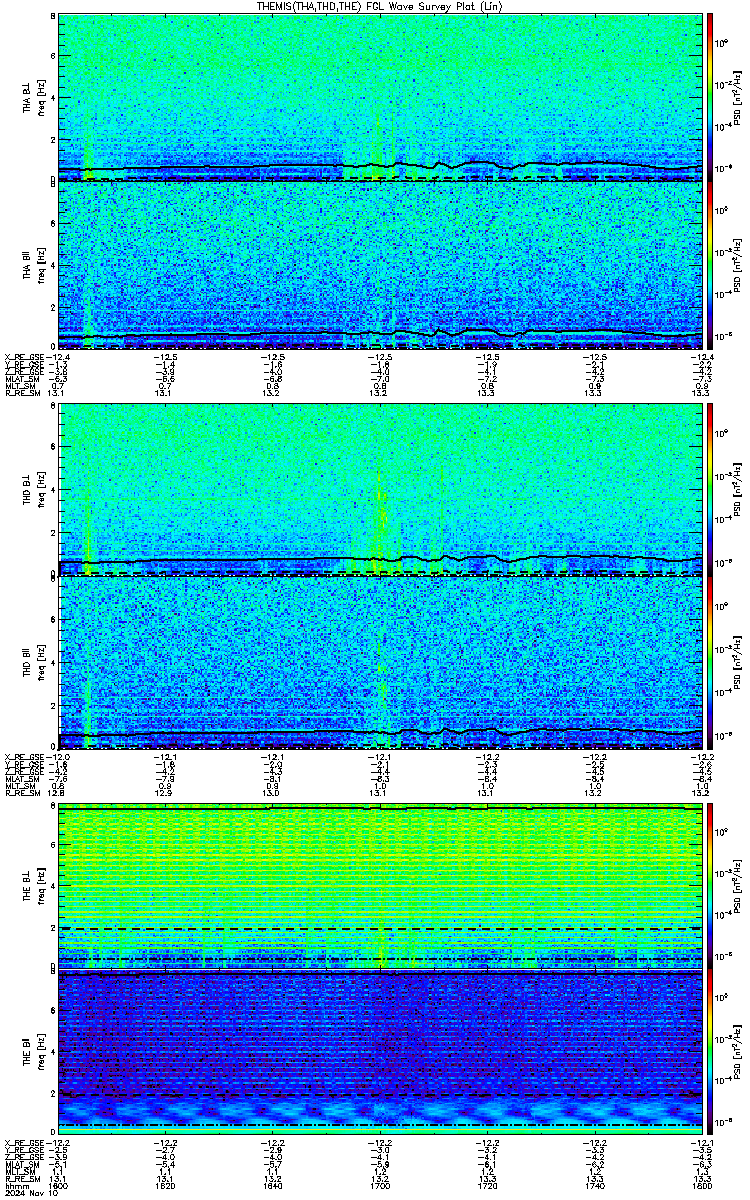
Task: Click PSD [nT²/Hz] label of THA B⊥ colorbar
Action: pos(736,97)
